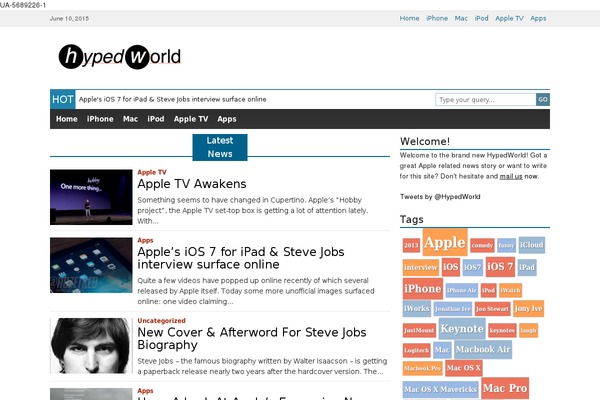Select the laugh tag
Viewport: 600px width, 400px height.
click(528, 330)
